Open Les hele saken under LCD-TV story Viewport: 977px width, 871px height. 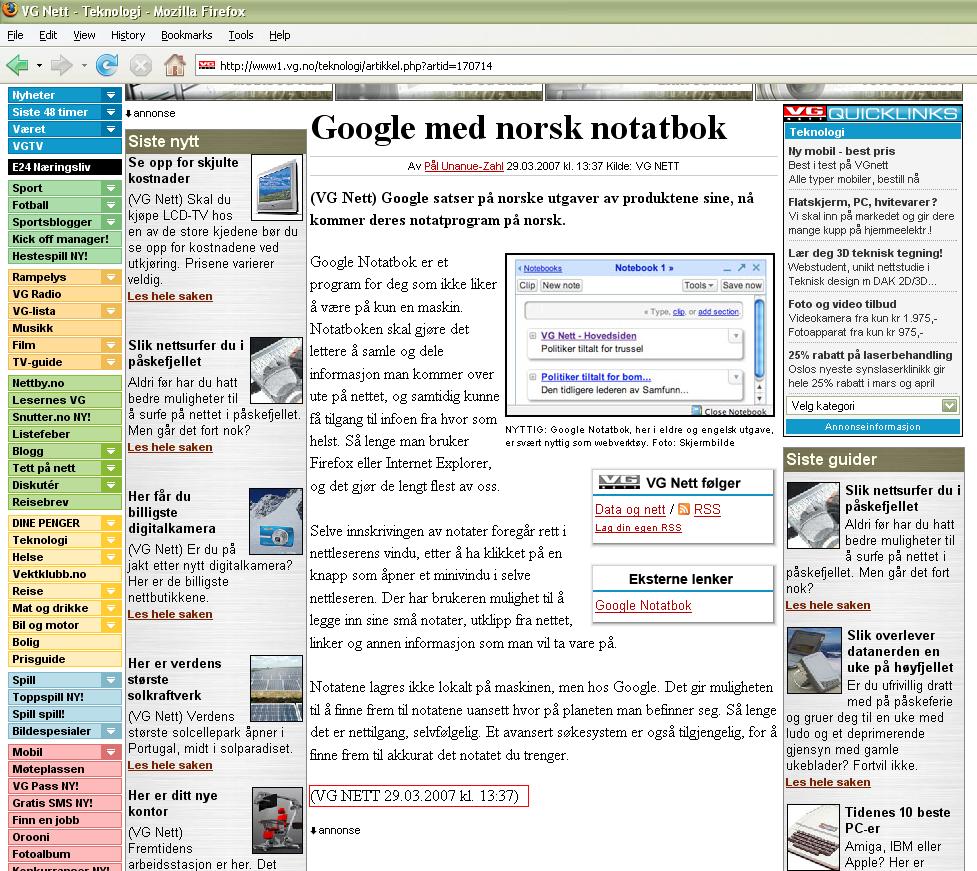tap(169, 296)
